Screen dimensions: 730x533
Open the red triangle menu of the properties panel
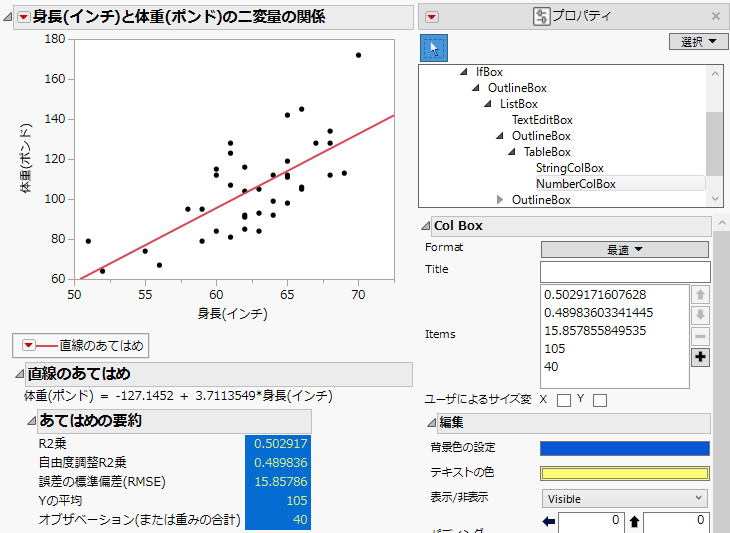[432, 17]
